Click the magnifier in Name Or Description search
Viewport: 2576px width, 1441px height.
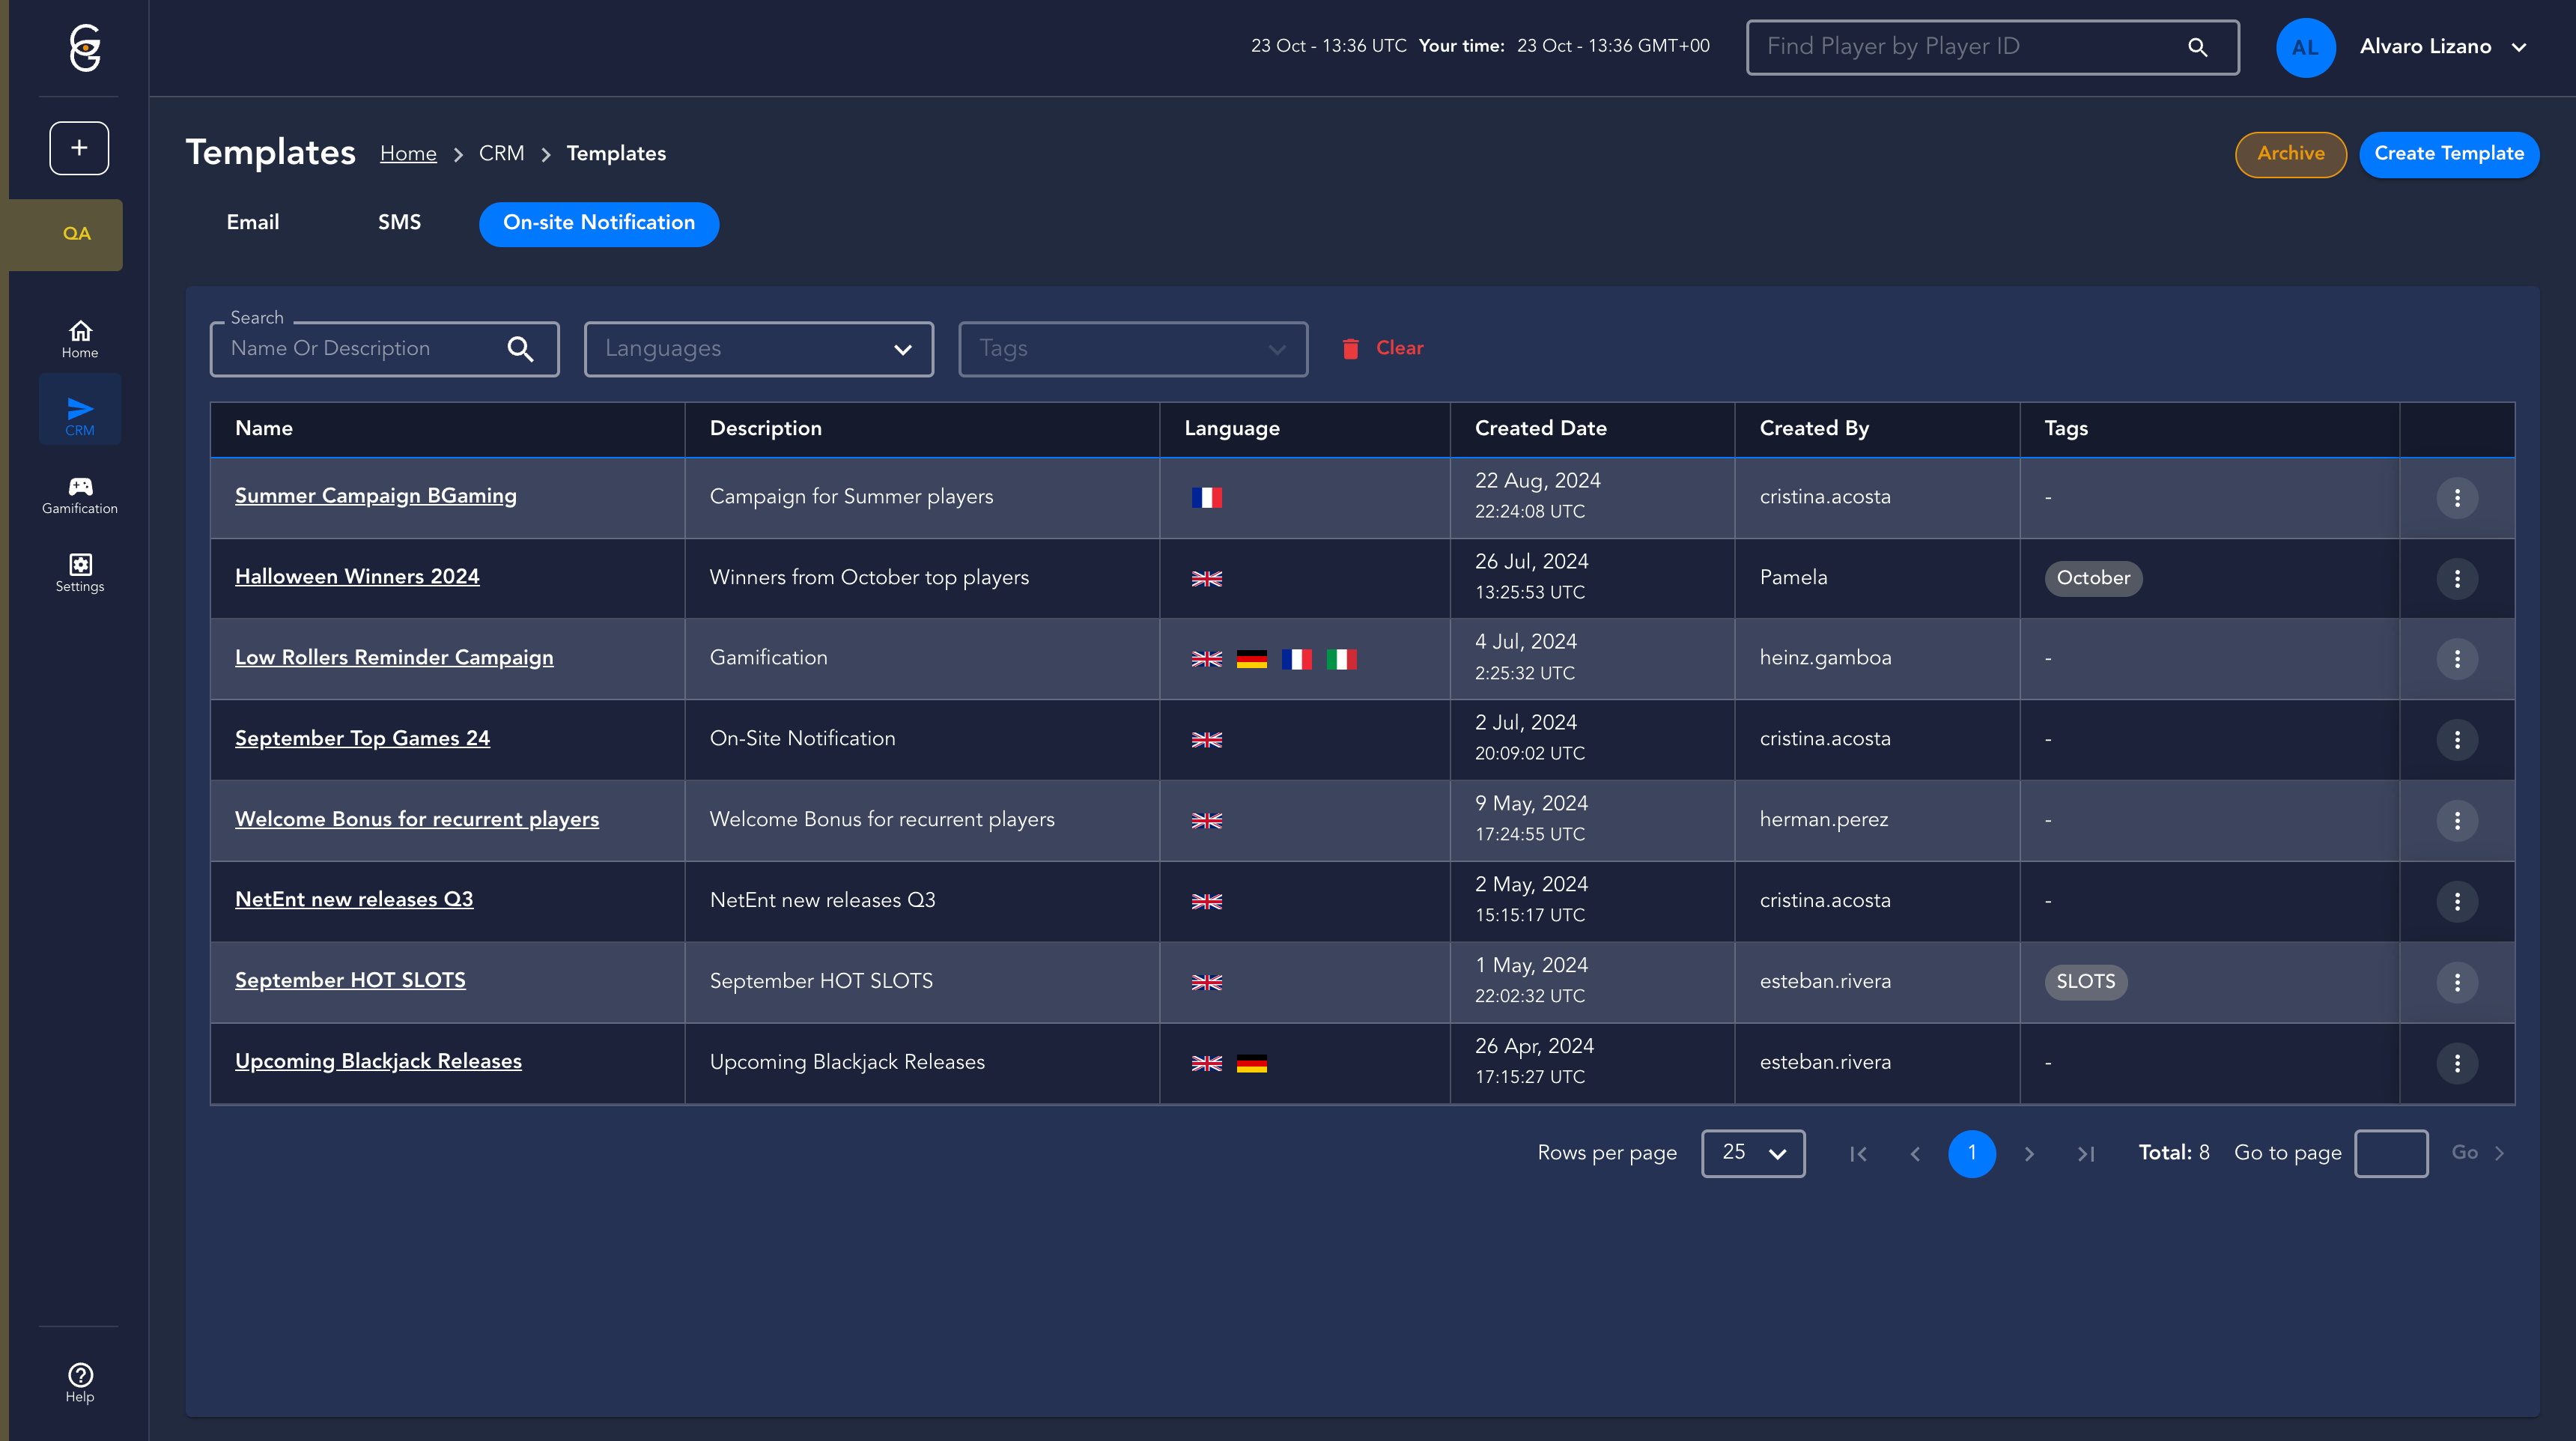click(520, 348)
